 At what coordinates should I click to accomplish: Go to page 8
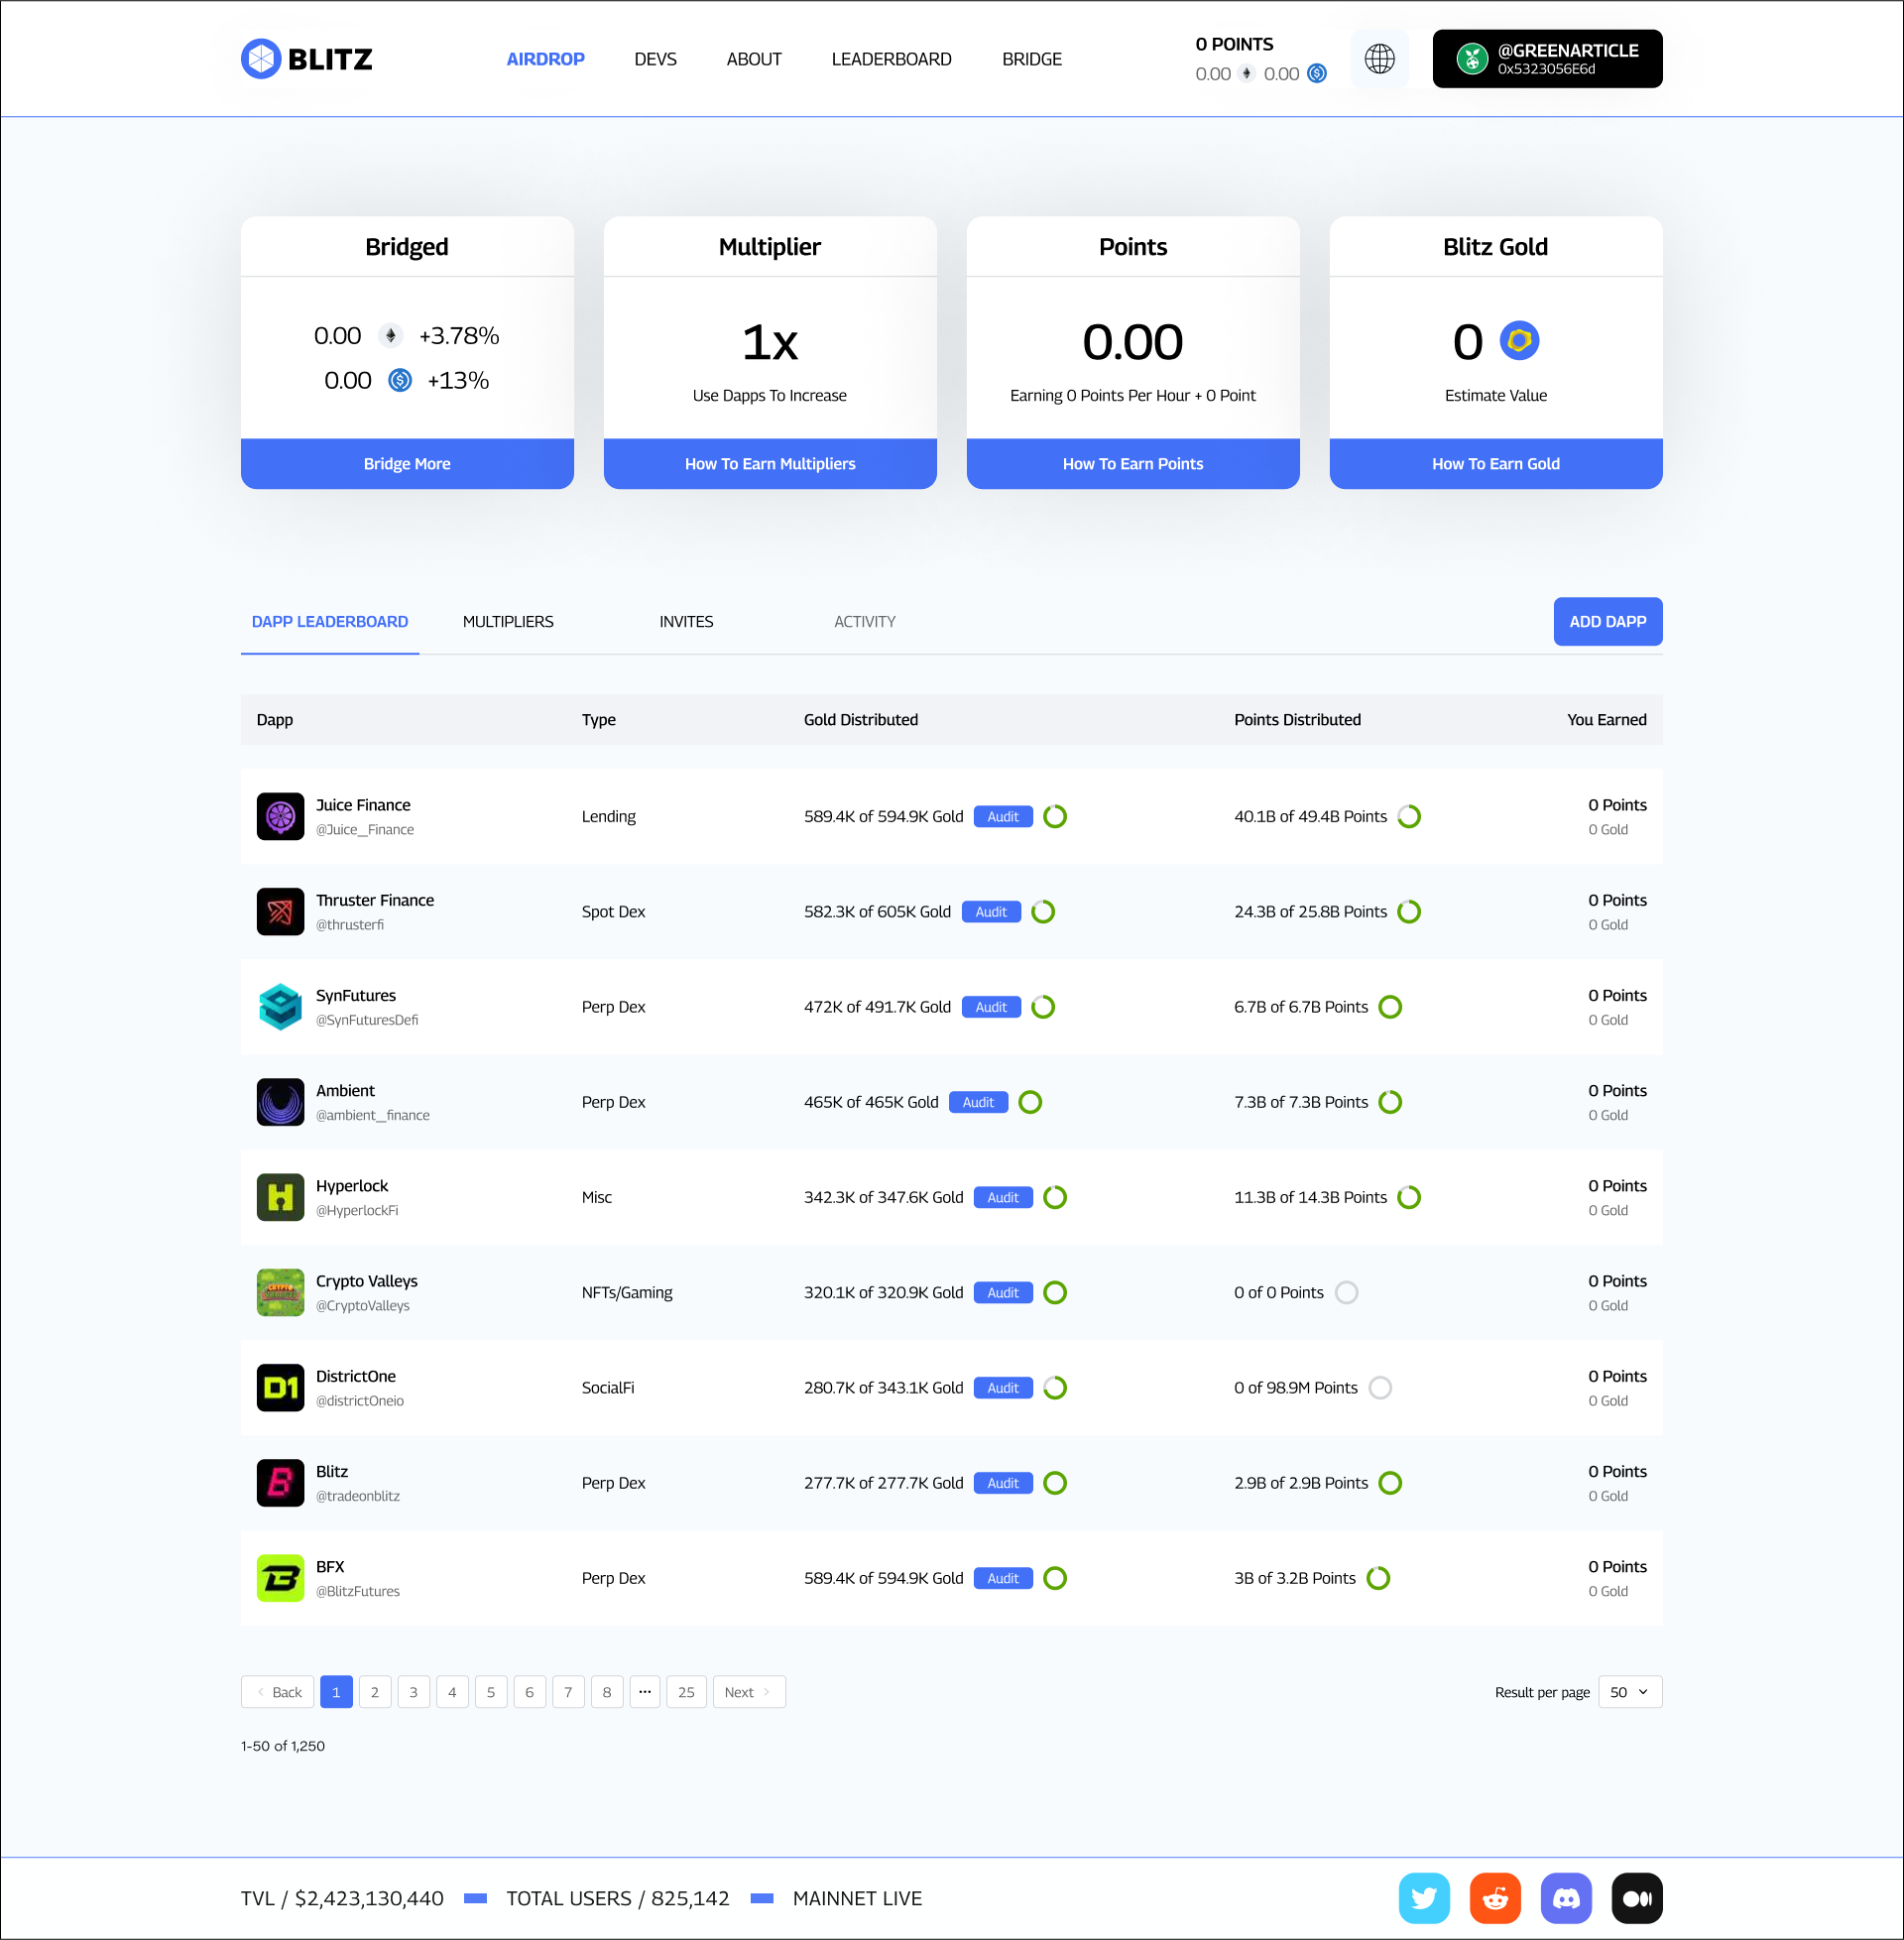[x=607, y=1692]
